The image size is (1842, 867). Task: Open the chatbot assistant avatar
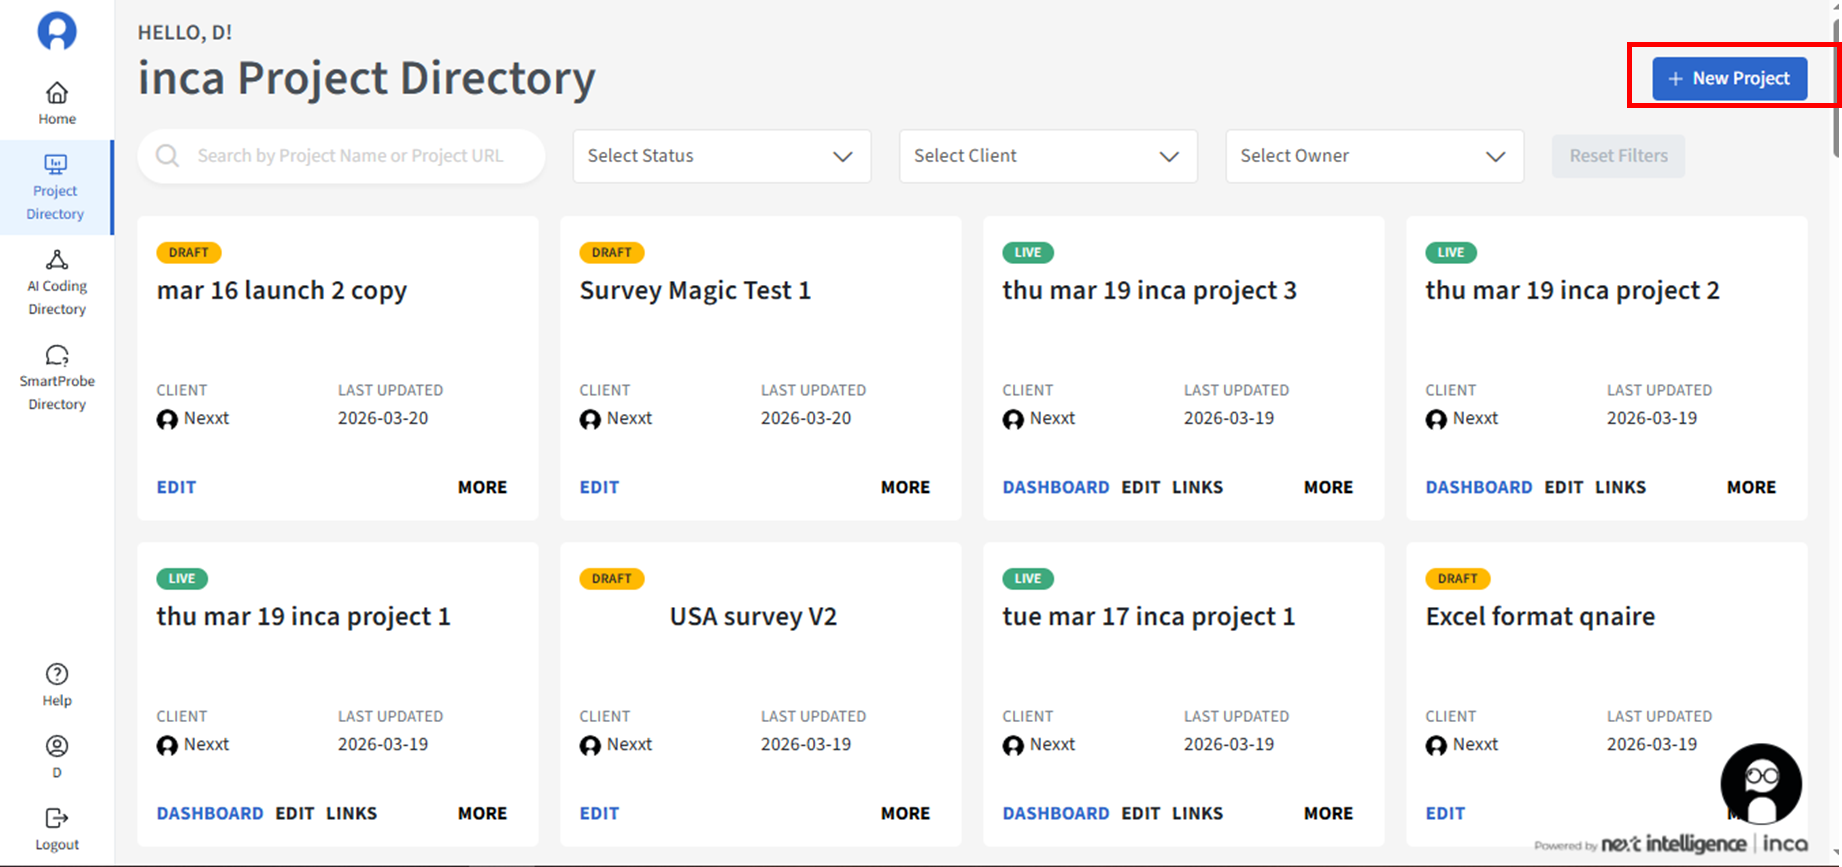pos(1760,784)
